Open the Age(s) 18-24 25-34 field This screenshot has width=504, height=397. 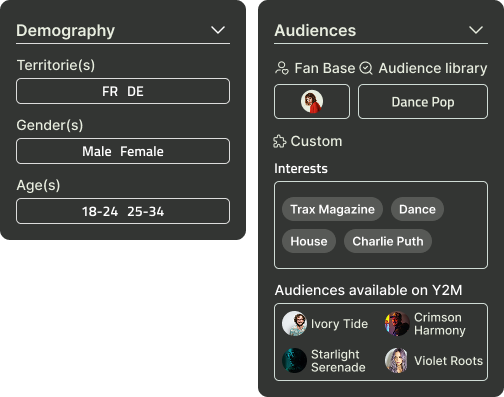click(123, 211)
